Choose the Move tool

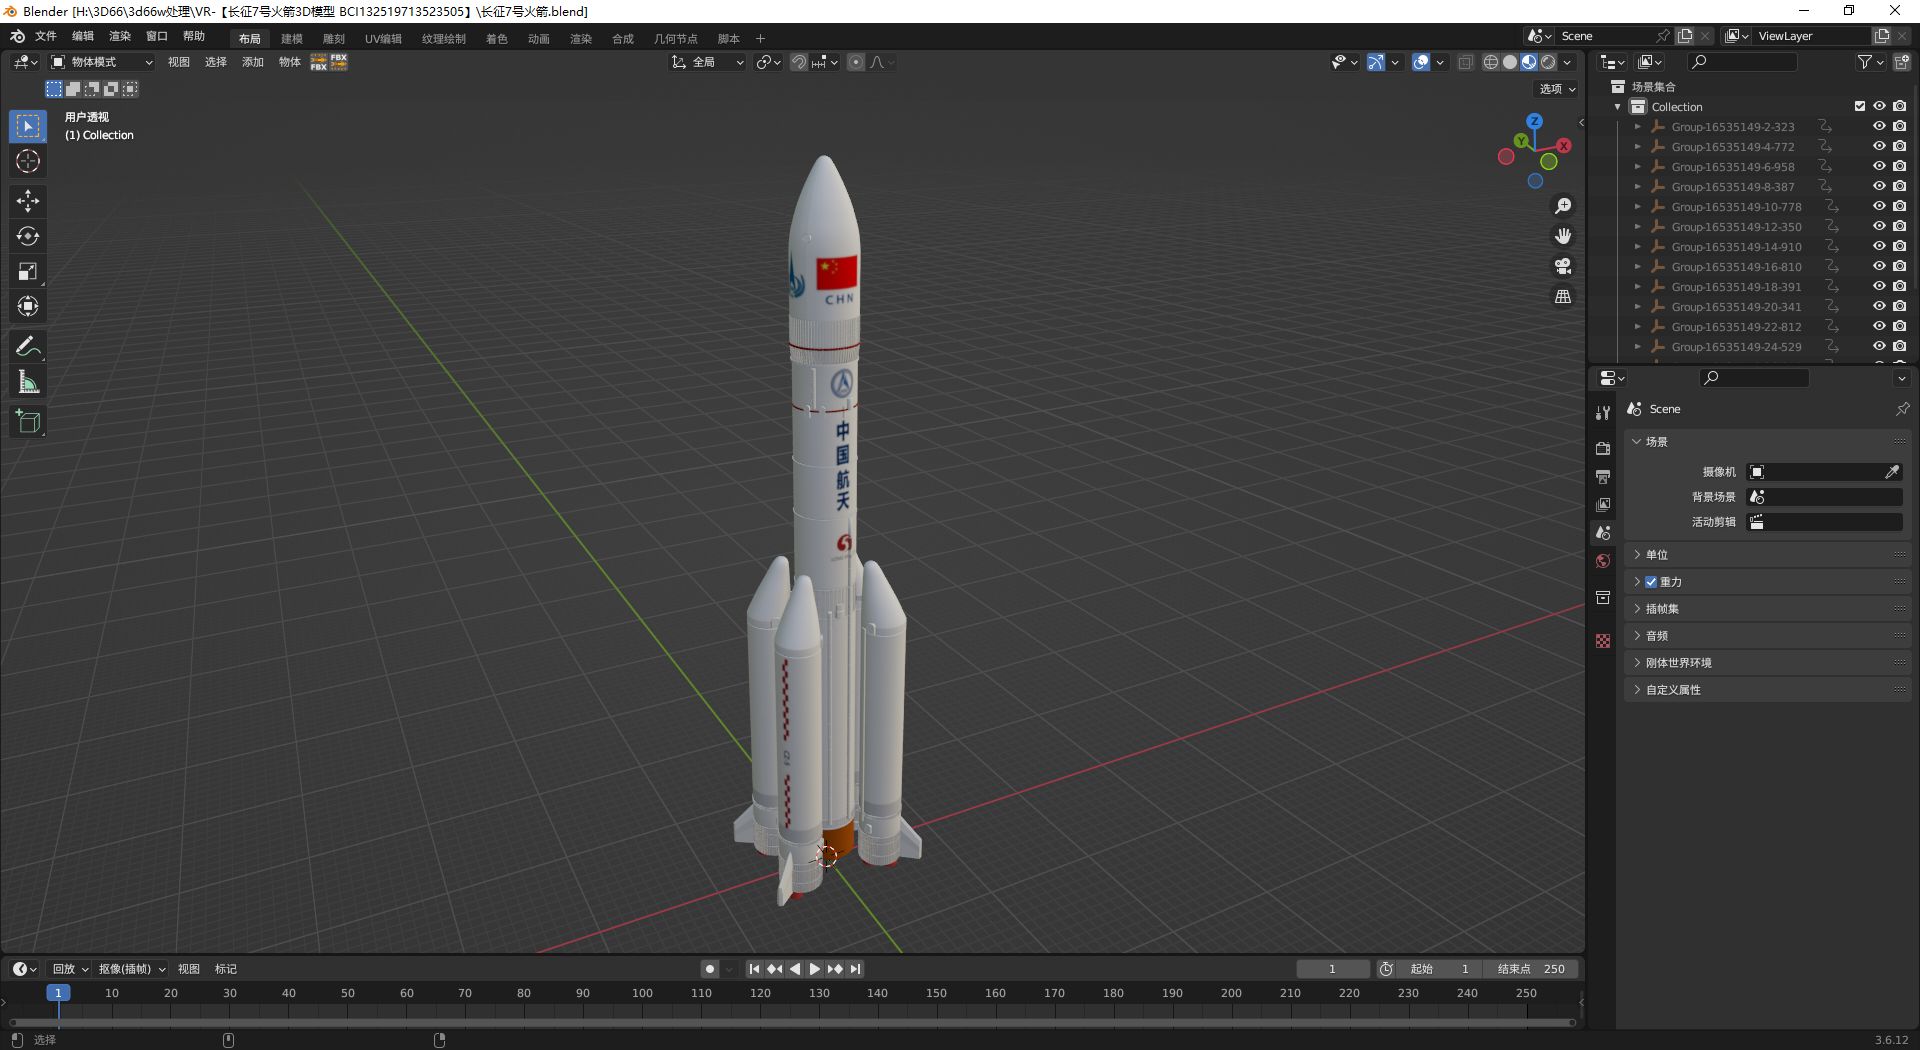coord(28,201)
